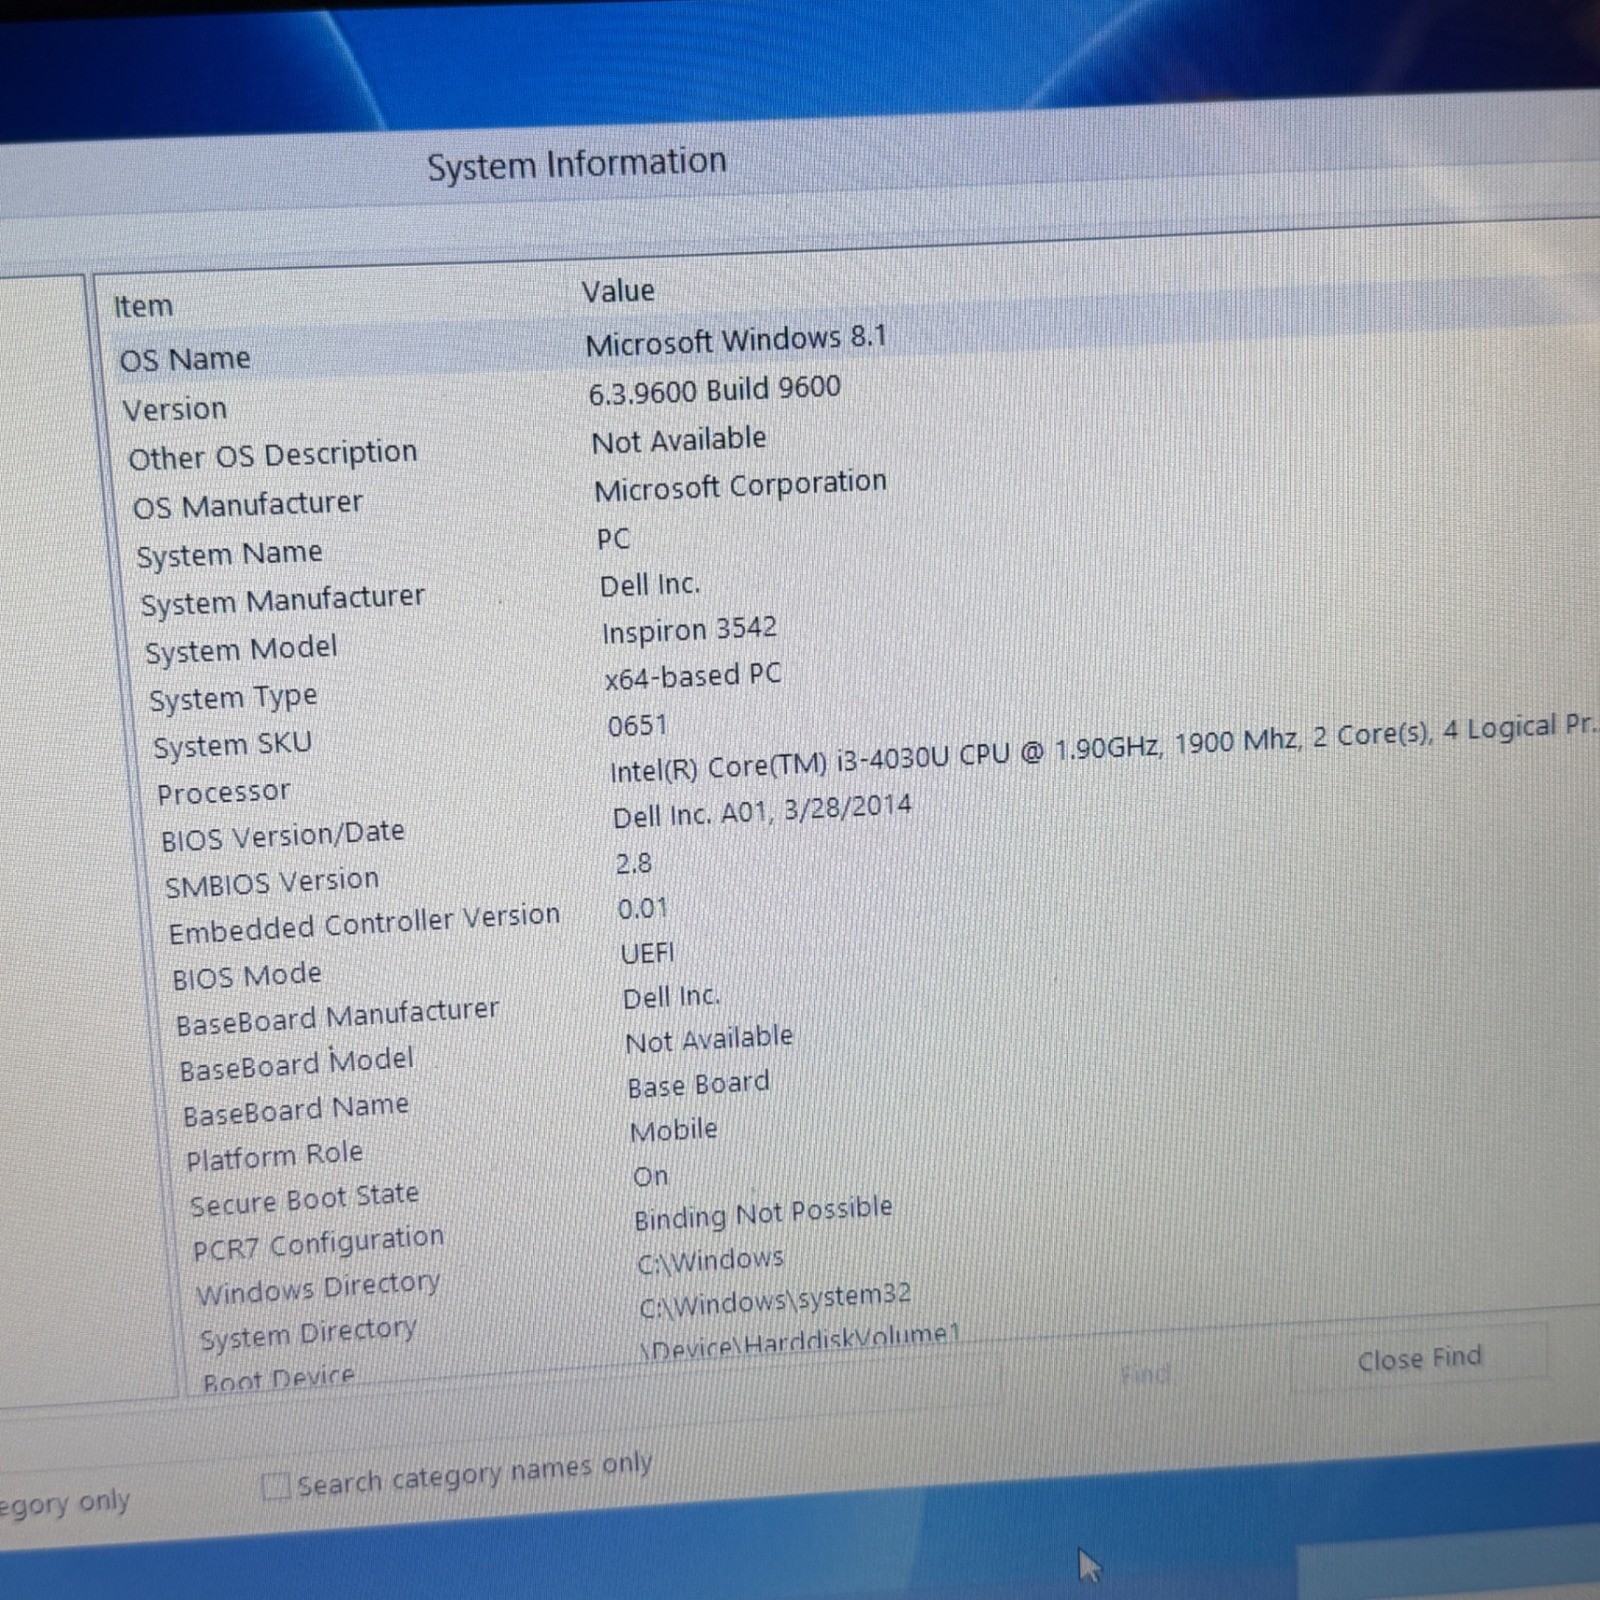This screenshot has height=1600, width=1600.
Task: Click the 'UEFI' BIOS mode value
Action: tap(647, 953)
